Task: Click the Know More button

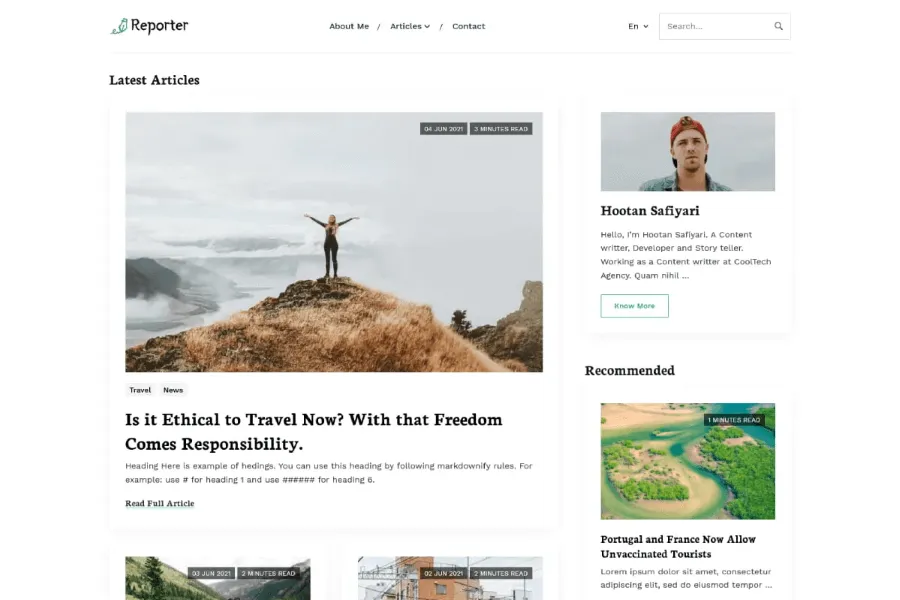Action: click(634, 306)
